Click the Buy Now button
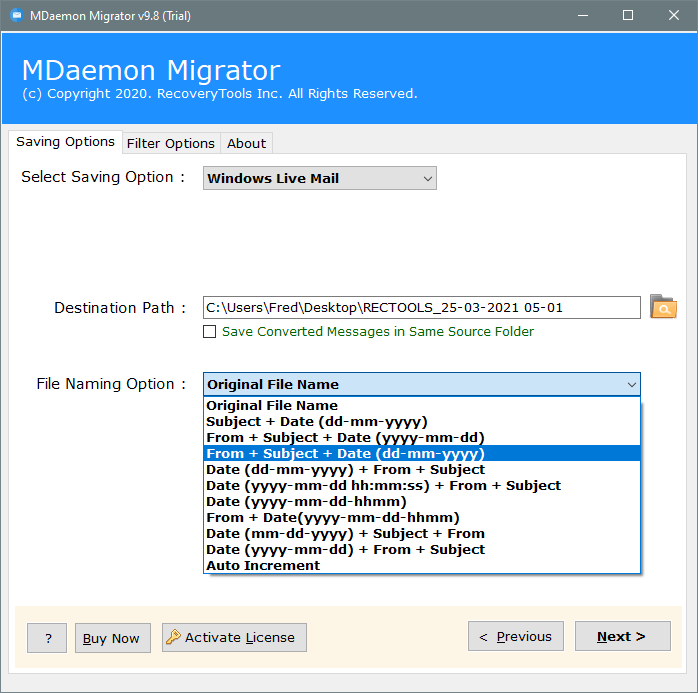698x693 pixels. click(113, 638)
